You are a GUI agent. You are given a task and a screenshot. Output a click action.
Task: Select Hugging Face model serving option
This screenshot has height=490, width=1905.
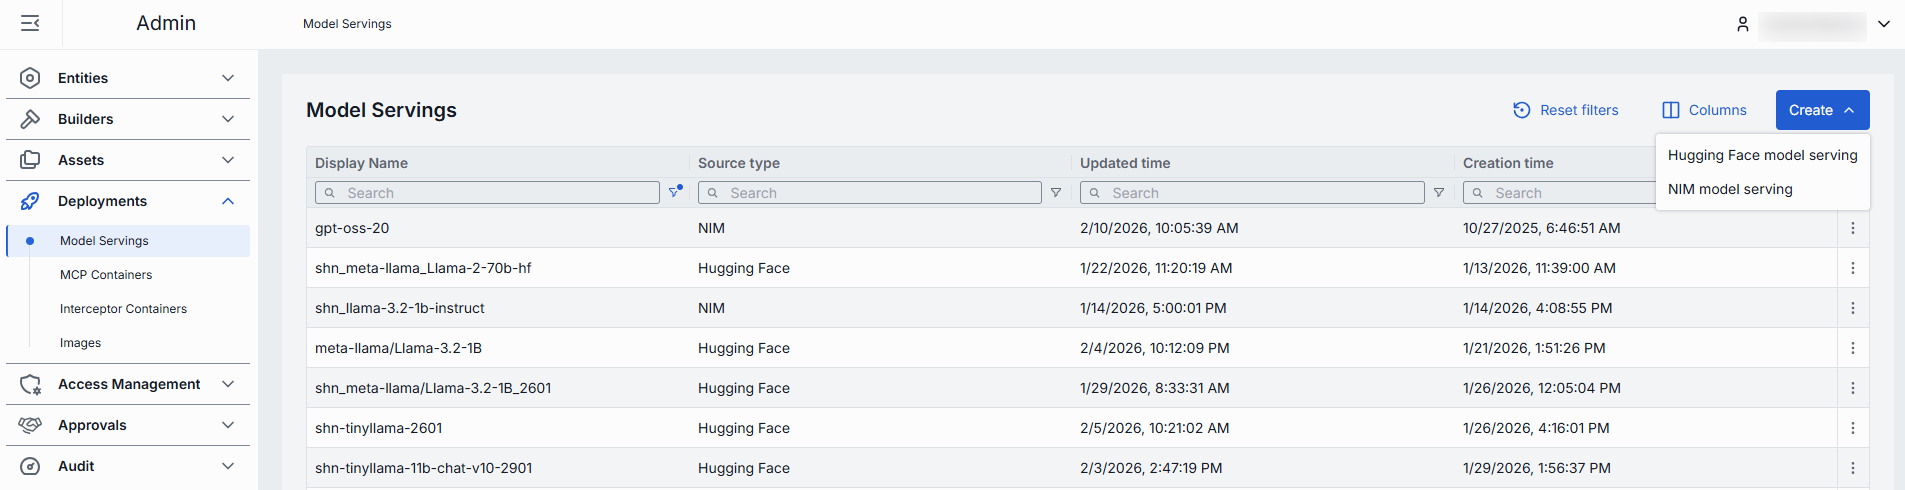[1762, 155]
